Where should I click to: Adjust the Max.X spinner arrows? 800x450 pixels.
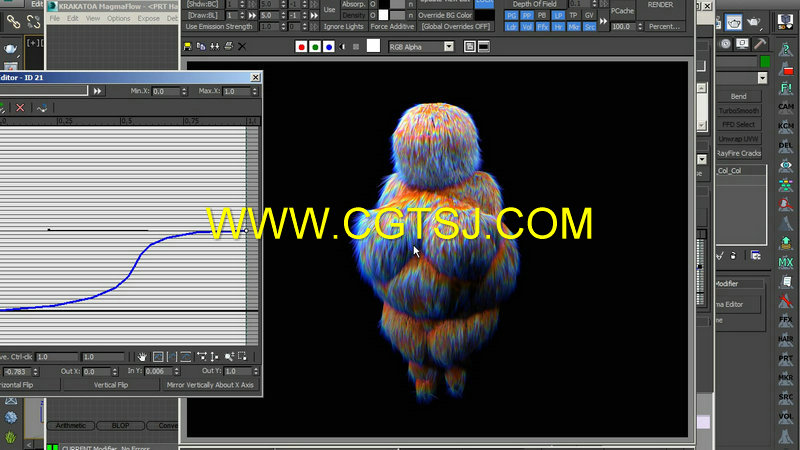click(x=255, y=91)
